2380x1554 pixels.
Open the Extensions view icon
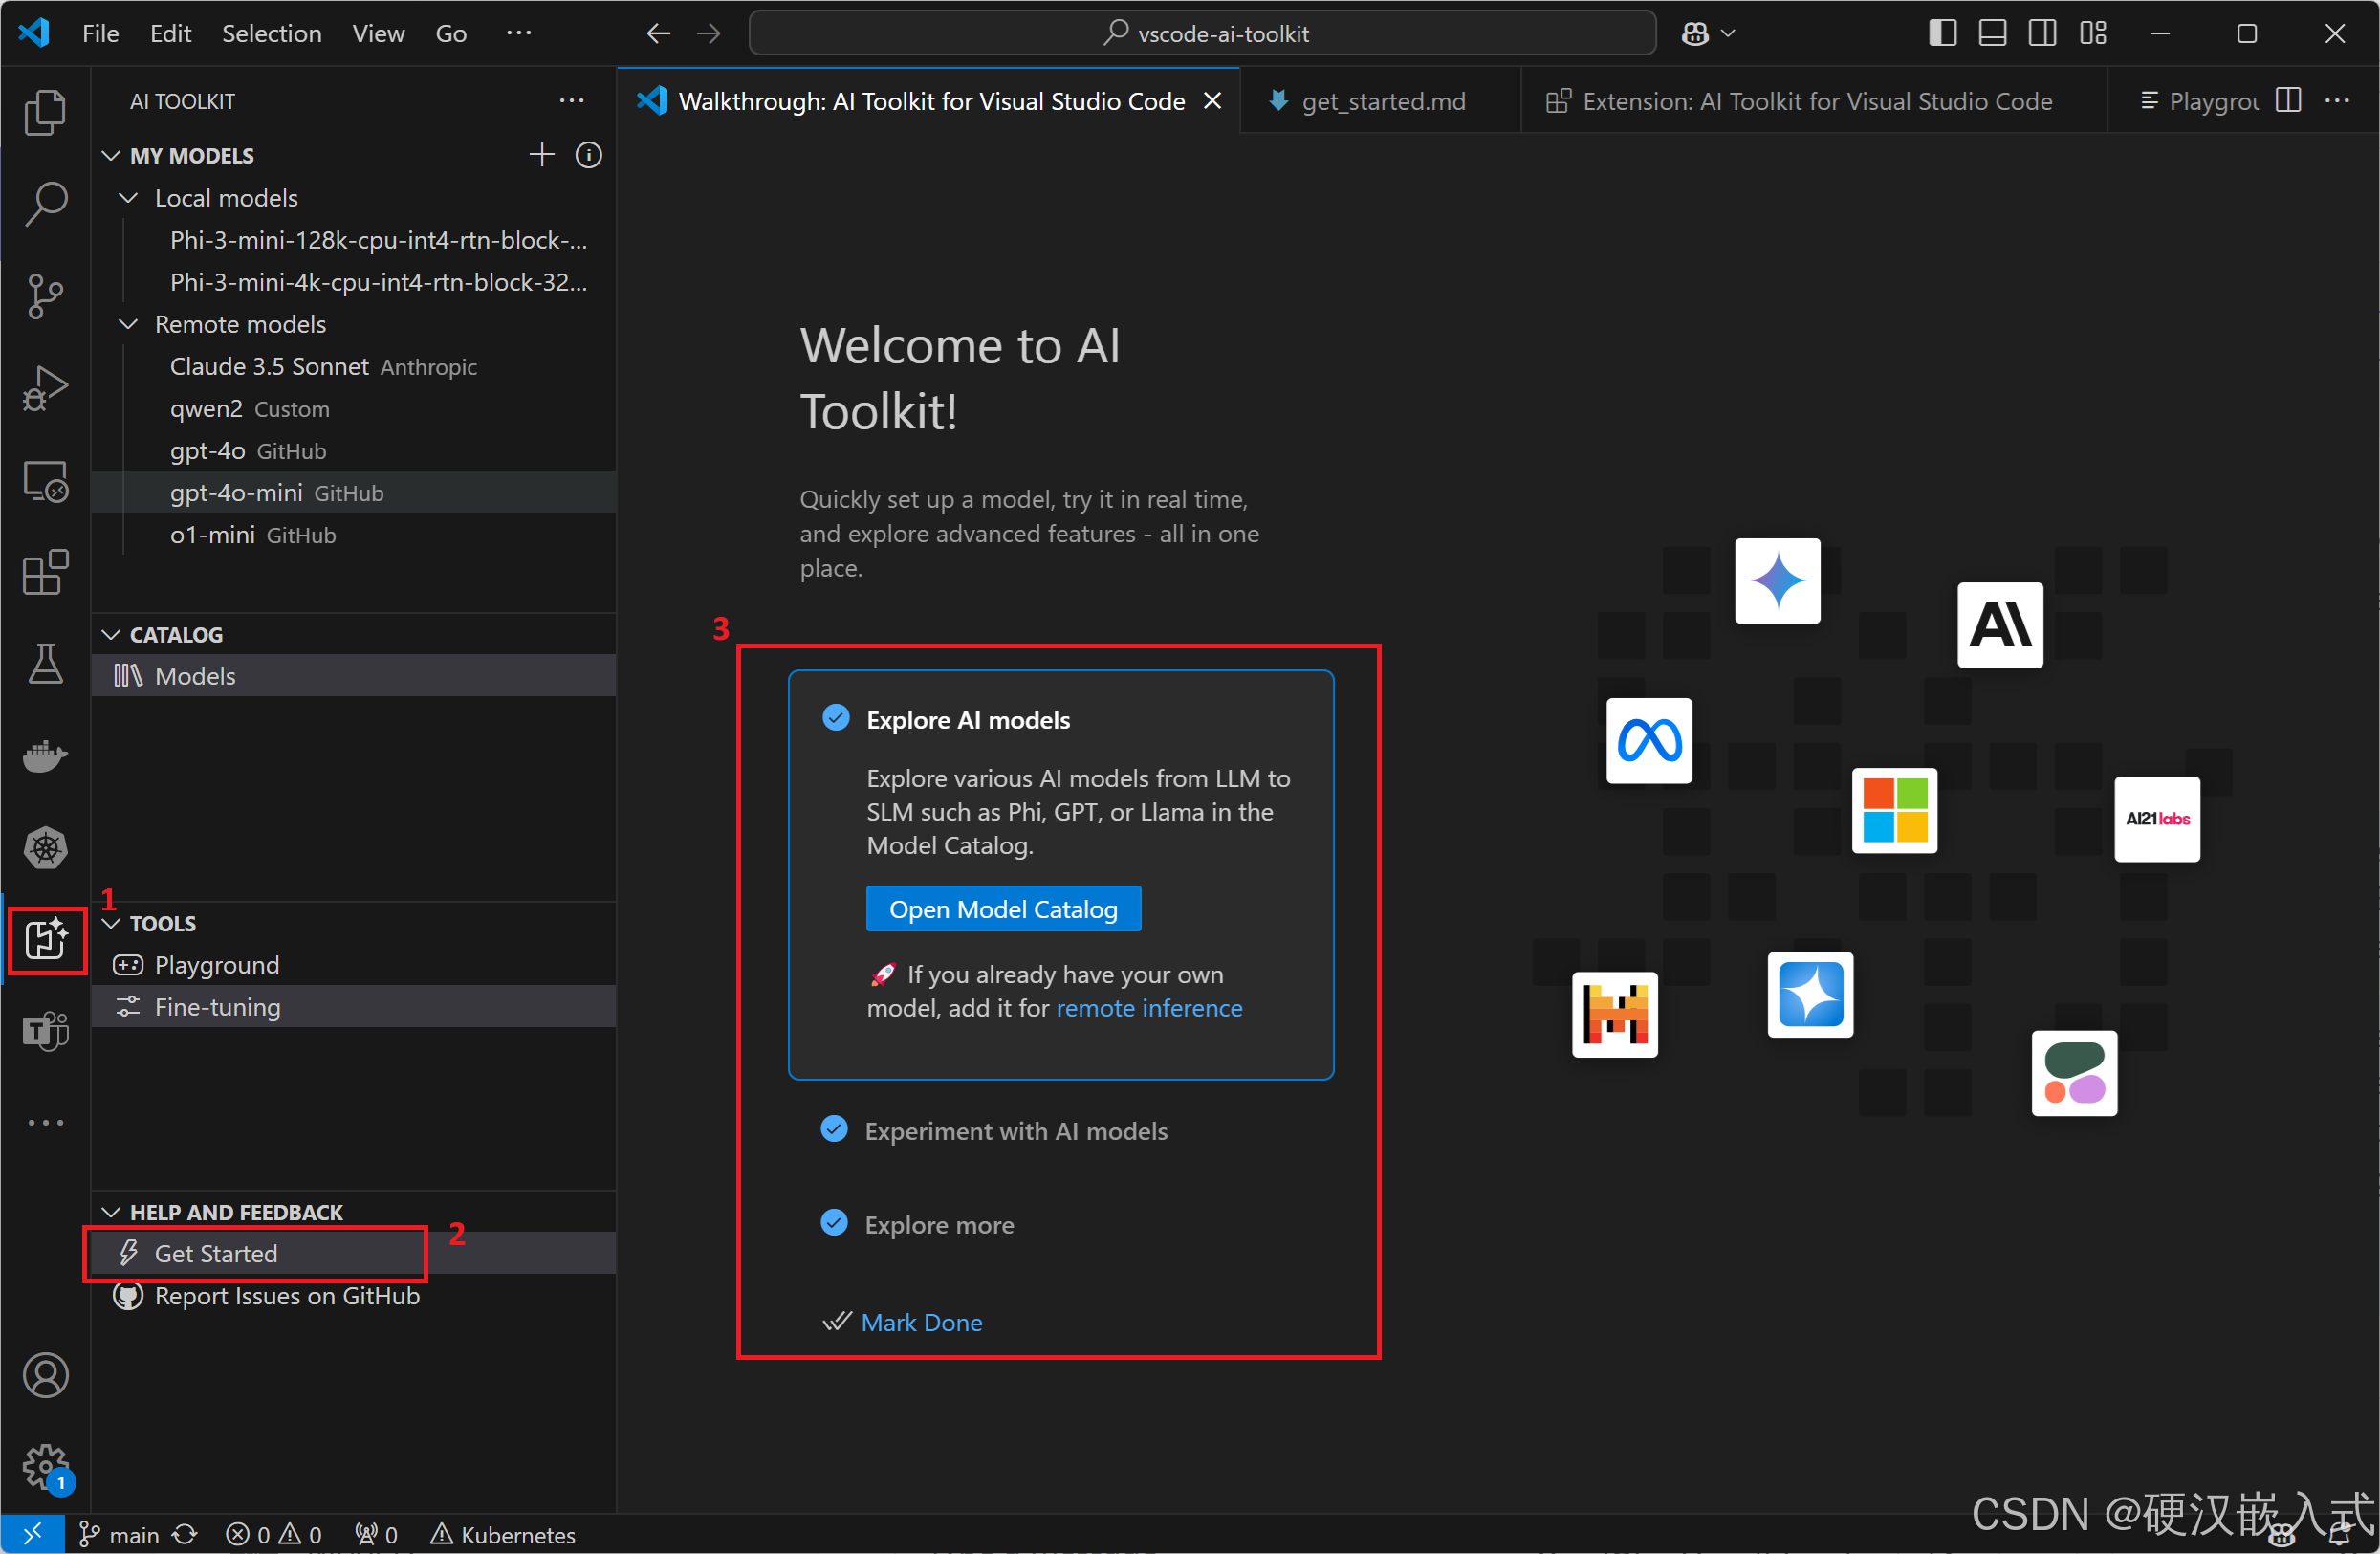click(45, 572)
